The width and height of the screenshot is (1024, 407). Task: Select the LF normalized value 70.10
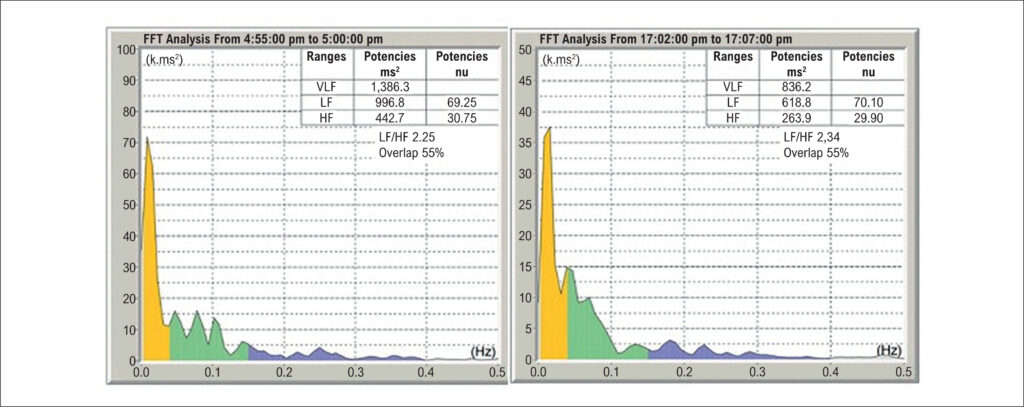point(868,102)
